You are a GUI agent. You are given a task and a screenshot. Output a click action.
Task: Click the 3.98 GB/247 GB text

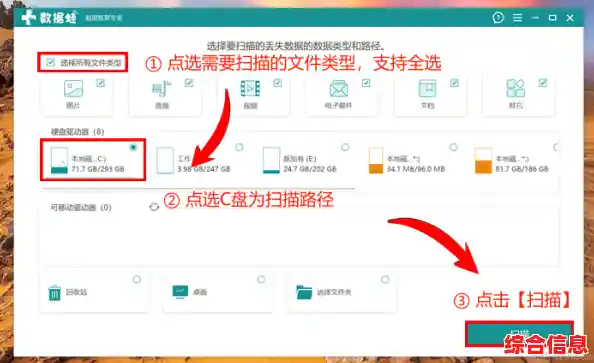[204, 169]
